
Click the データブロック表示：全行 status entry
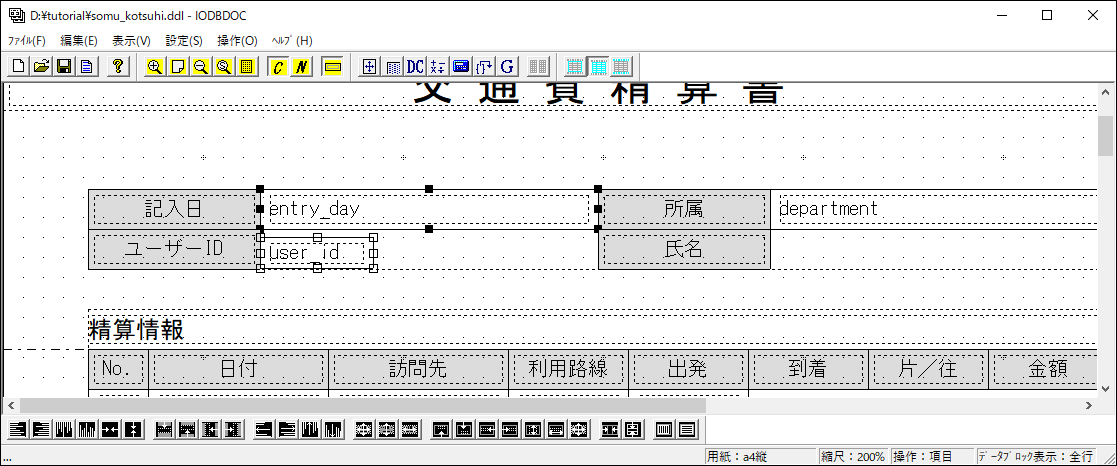click(1037, 457)
